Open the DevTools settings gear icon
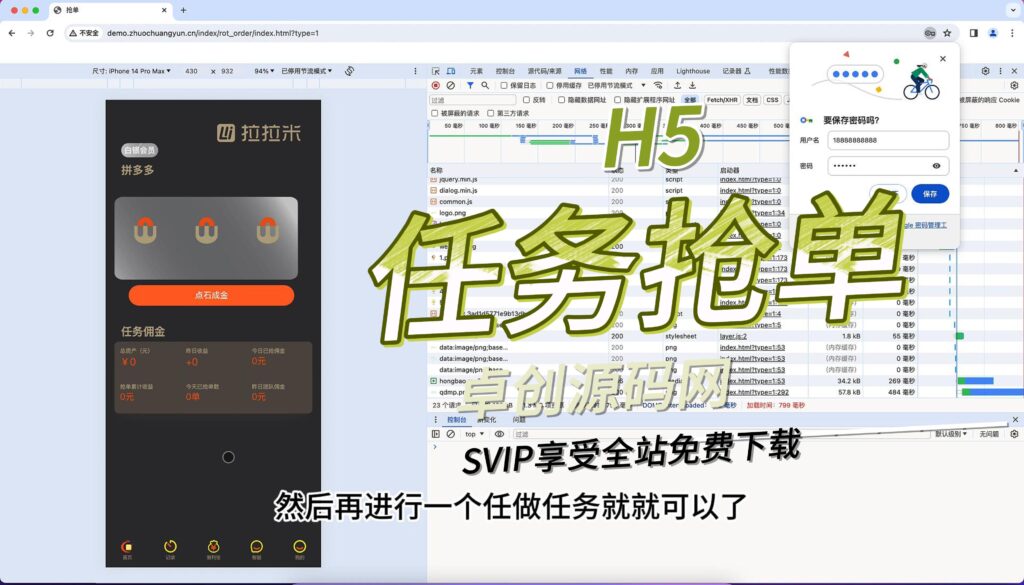 click(x=985, y=71)
